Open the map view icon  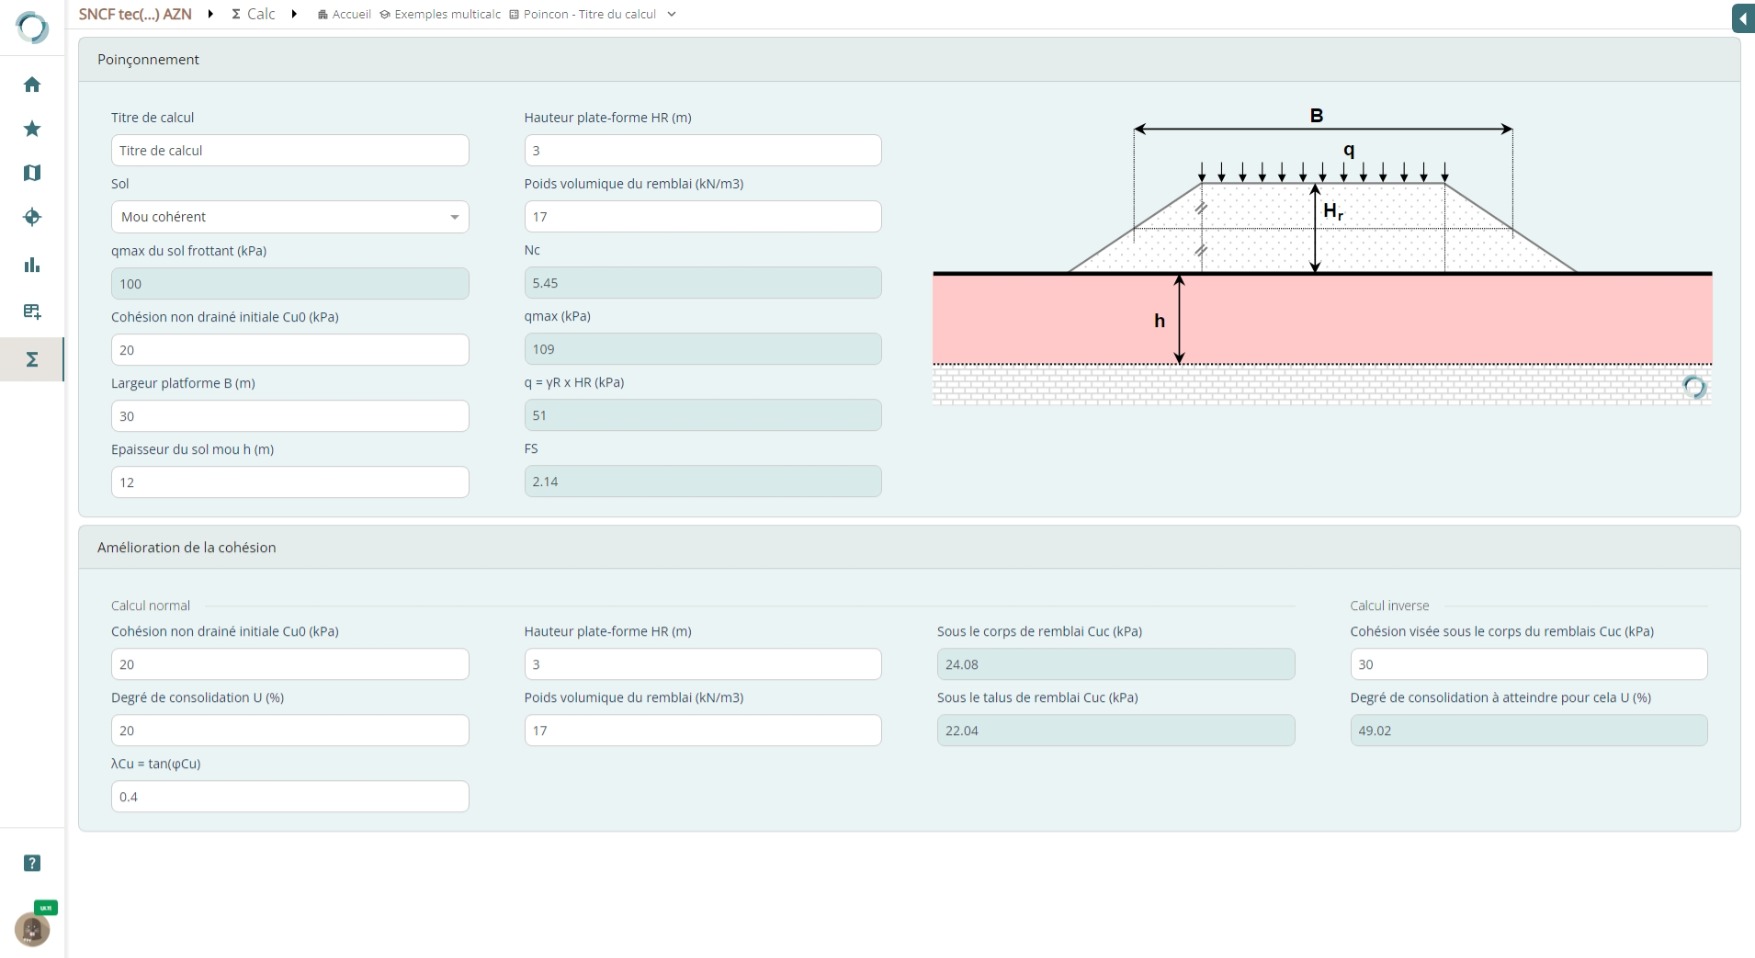pos(32,173)
